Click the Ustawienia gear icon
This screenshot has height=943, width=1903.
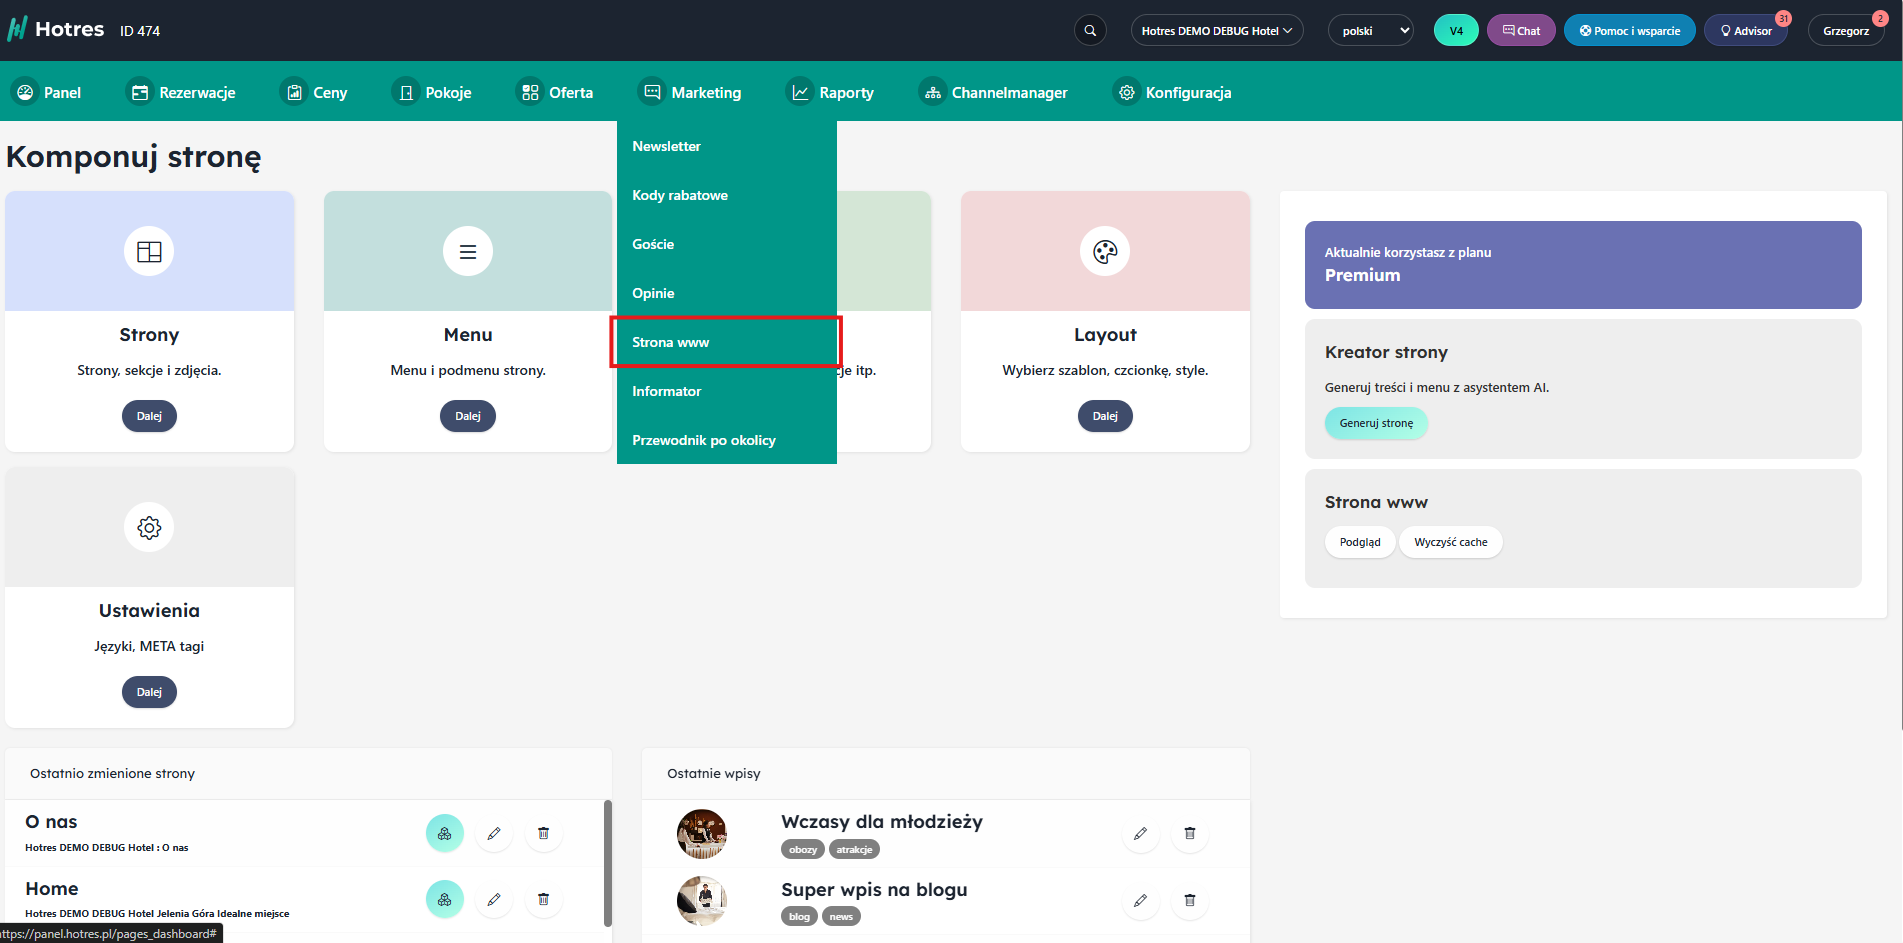point(149,528)
